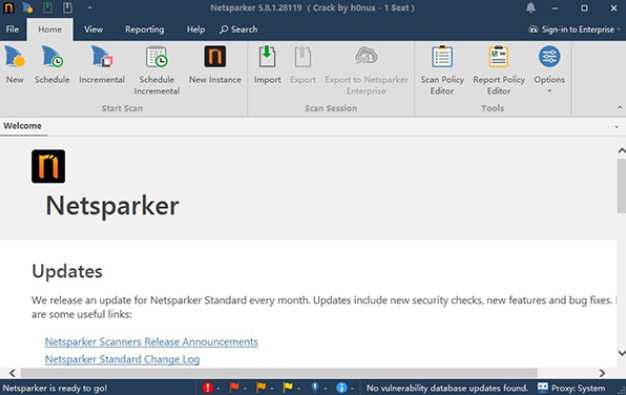The width and height of the screenshot is (626, 395).
Task: Select Schedule Incremental scan icon
Action: 156,70
